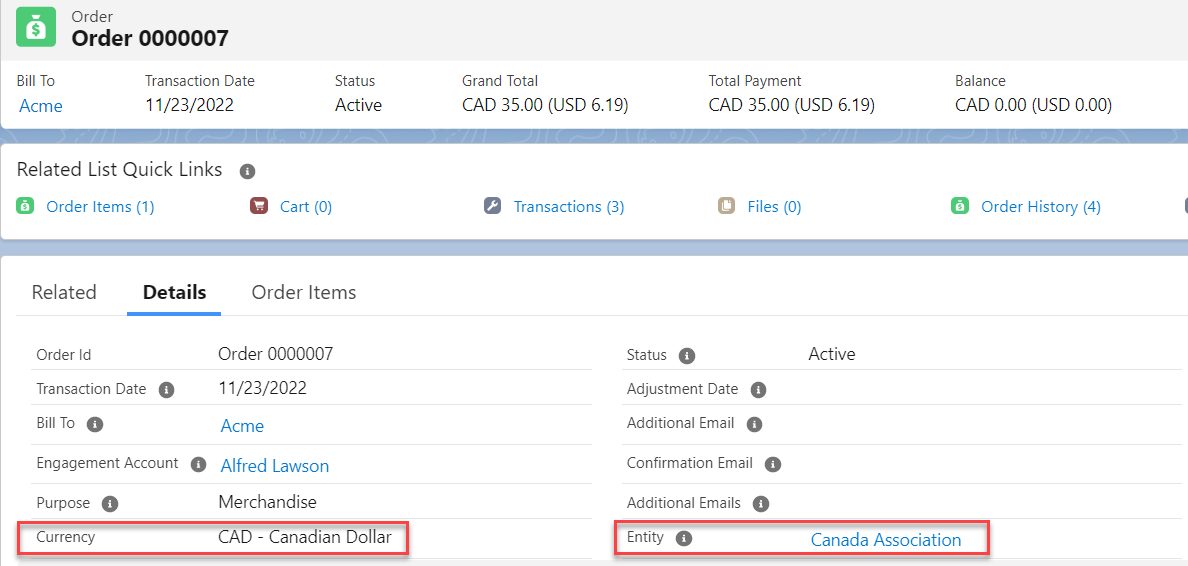Open Transactions (3) related list link
Screen dimensions: 1188x566
coord(568,206)
